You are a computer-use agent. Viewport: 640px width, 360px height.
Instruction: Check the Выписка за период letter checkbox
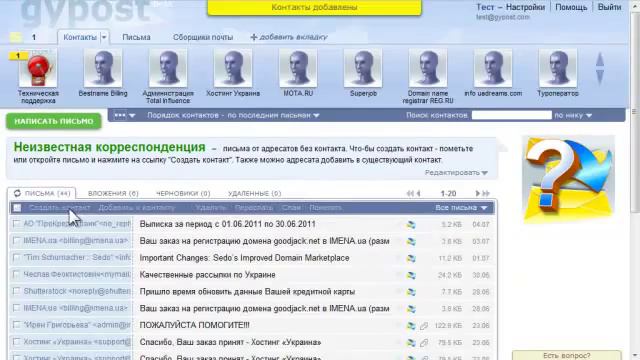(16, 224)
